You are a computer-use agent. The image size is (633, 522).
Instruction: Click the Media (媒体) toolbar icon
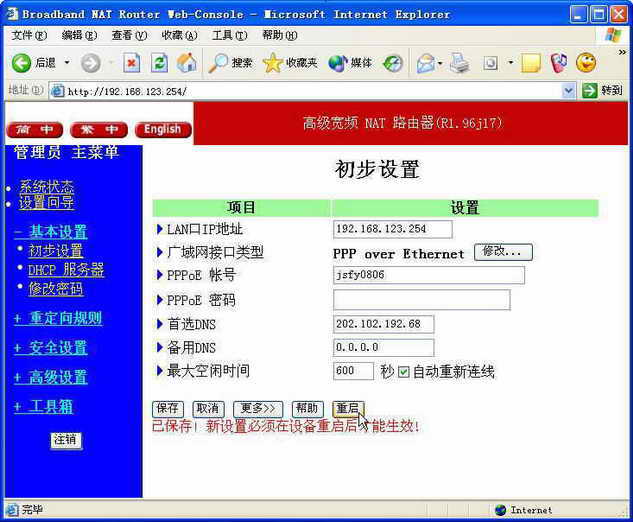coord(338,62)
